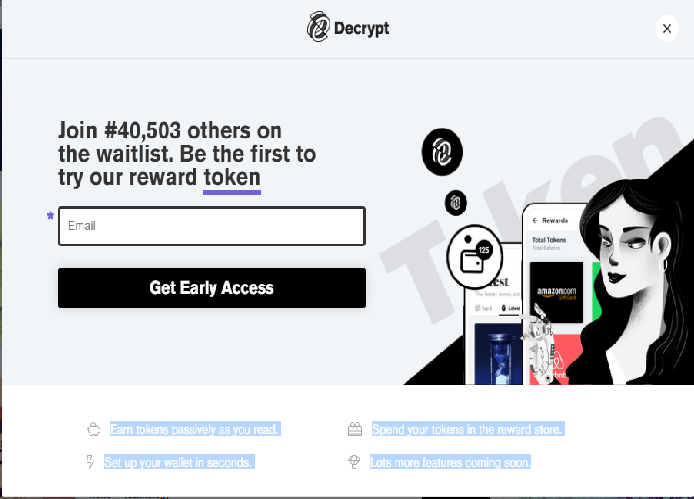The image size is (694, 499).
Task: Click the small Decrypt token coin
Action: [x=455, y=203]
